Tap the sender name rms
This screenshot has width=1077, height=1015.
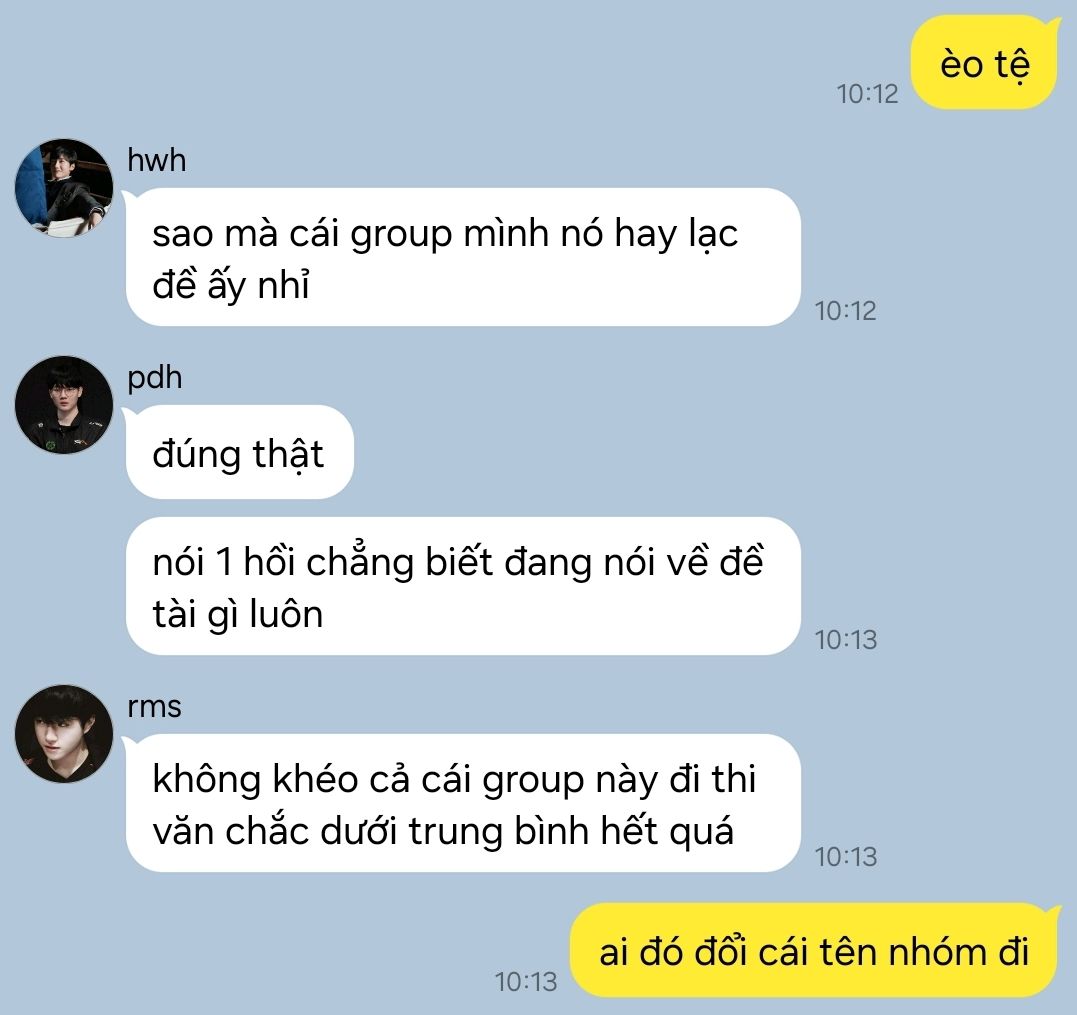click(x=155, y=706)
